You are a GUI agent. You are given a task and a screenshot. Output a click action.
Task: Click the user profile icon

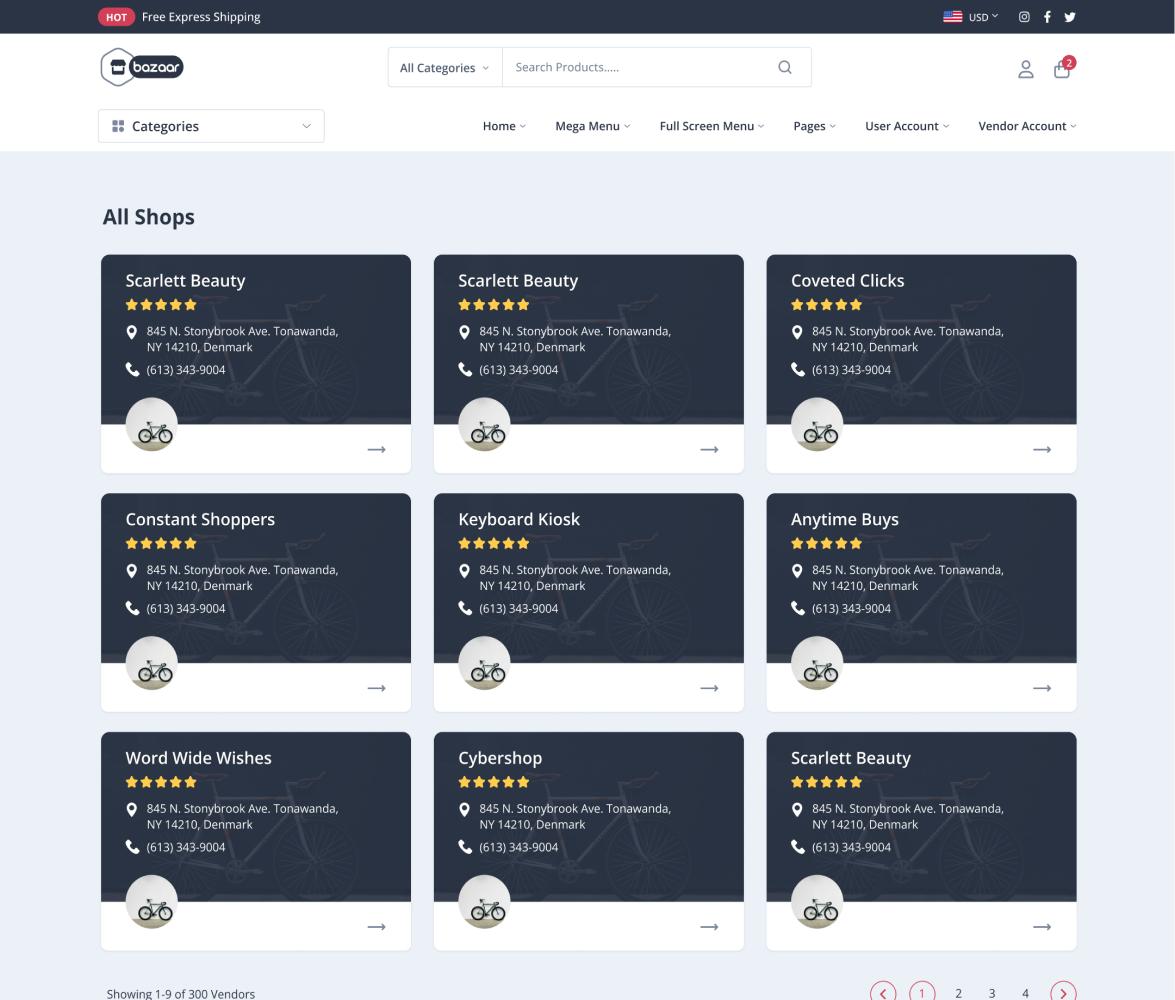pyautogui.click(x=1025, y=69)
